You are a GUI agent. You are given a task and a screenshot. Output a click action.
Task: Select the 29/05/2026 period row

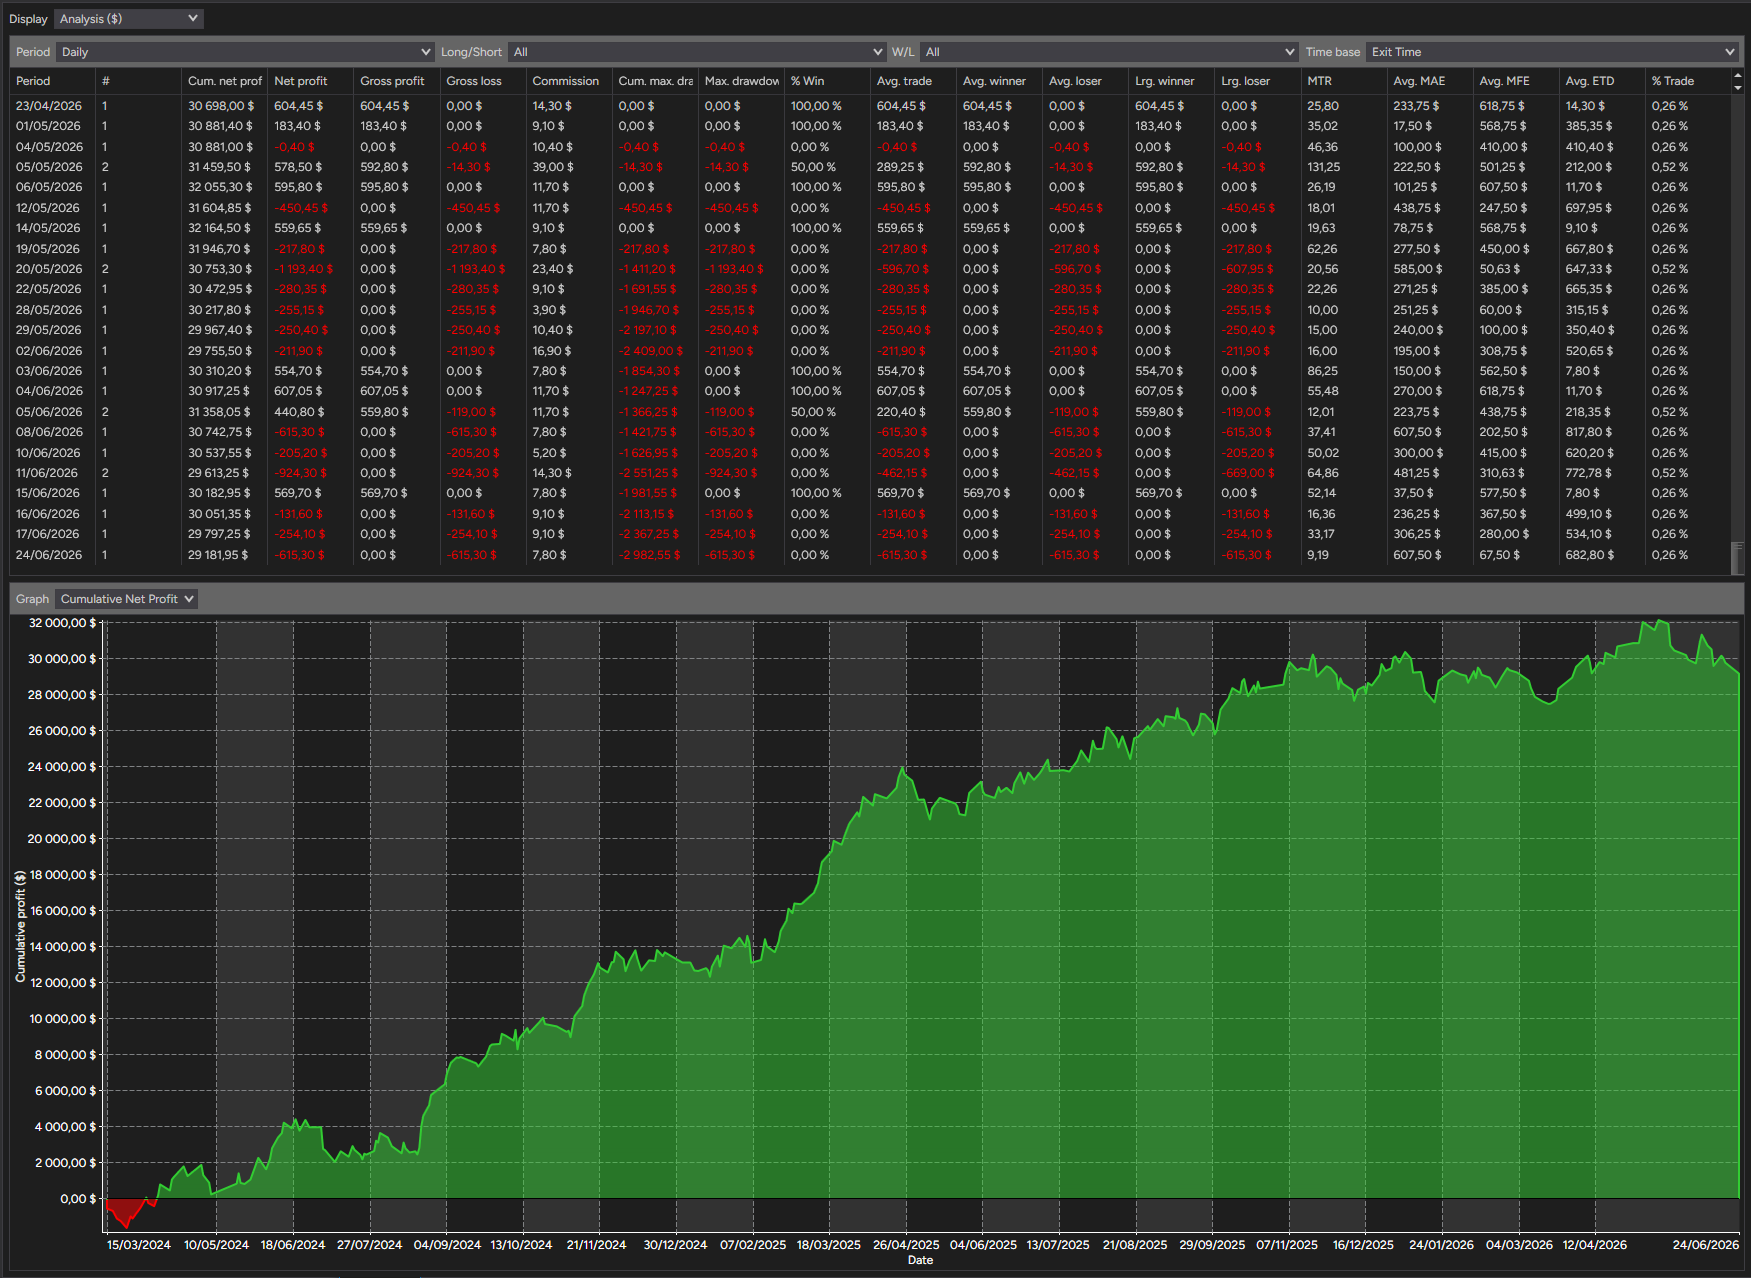(870, 330)
